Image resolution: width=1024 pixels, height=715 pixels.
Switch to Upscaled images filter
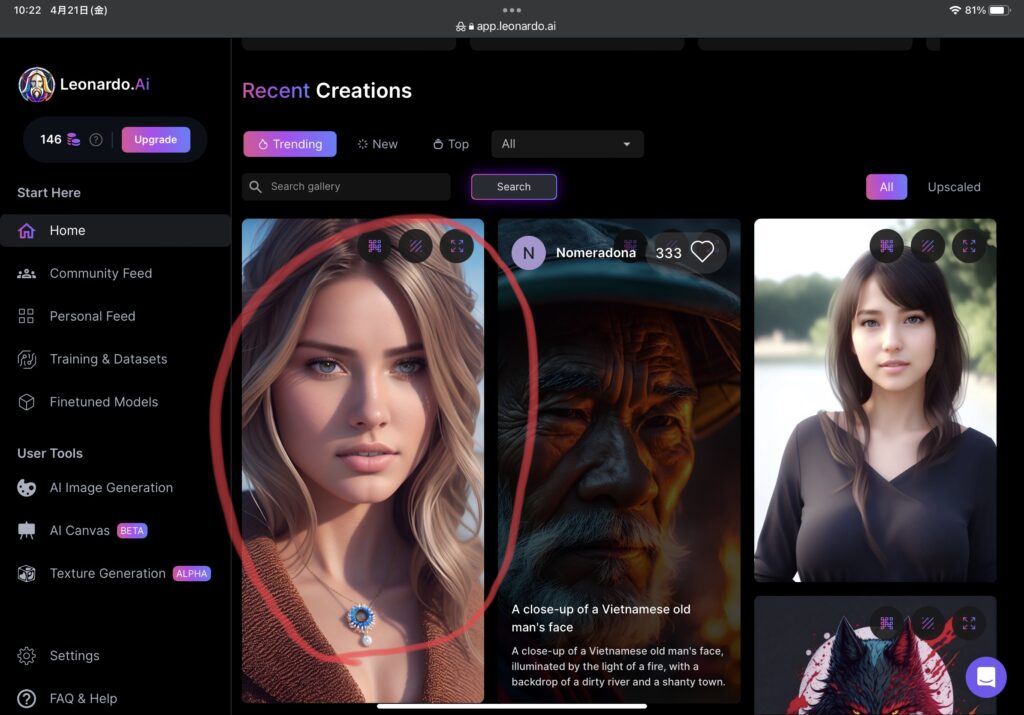[x=953, y=187]
